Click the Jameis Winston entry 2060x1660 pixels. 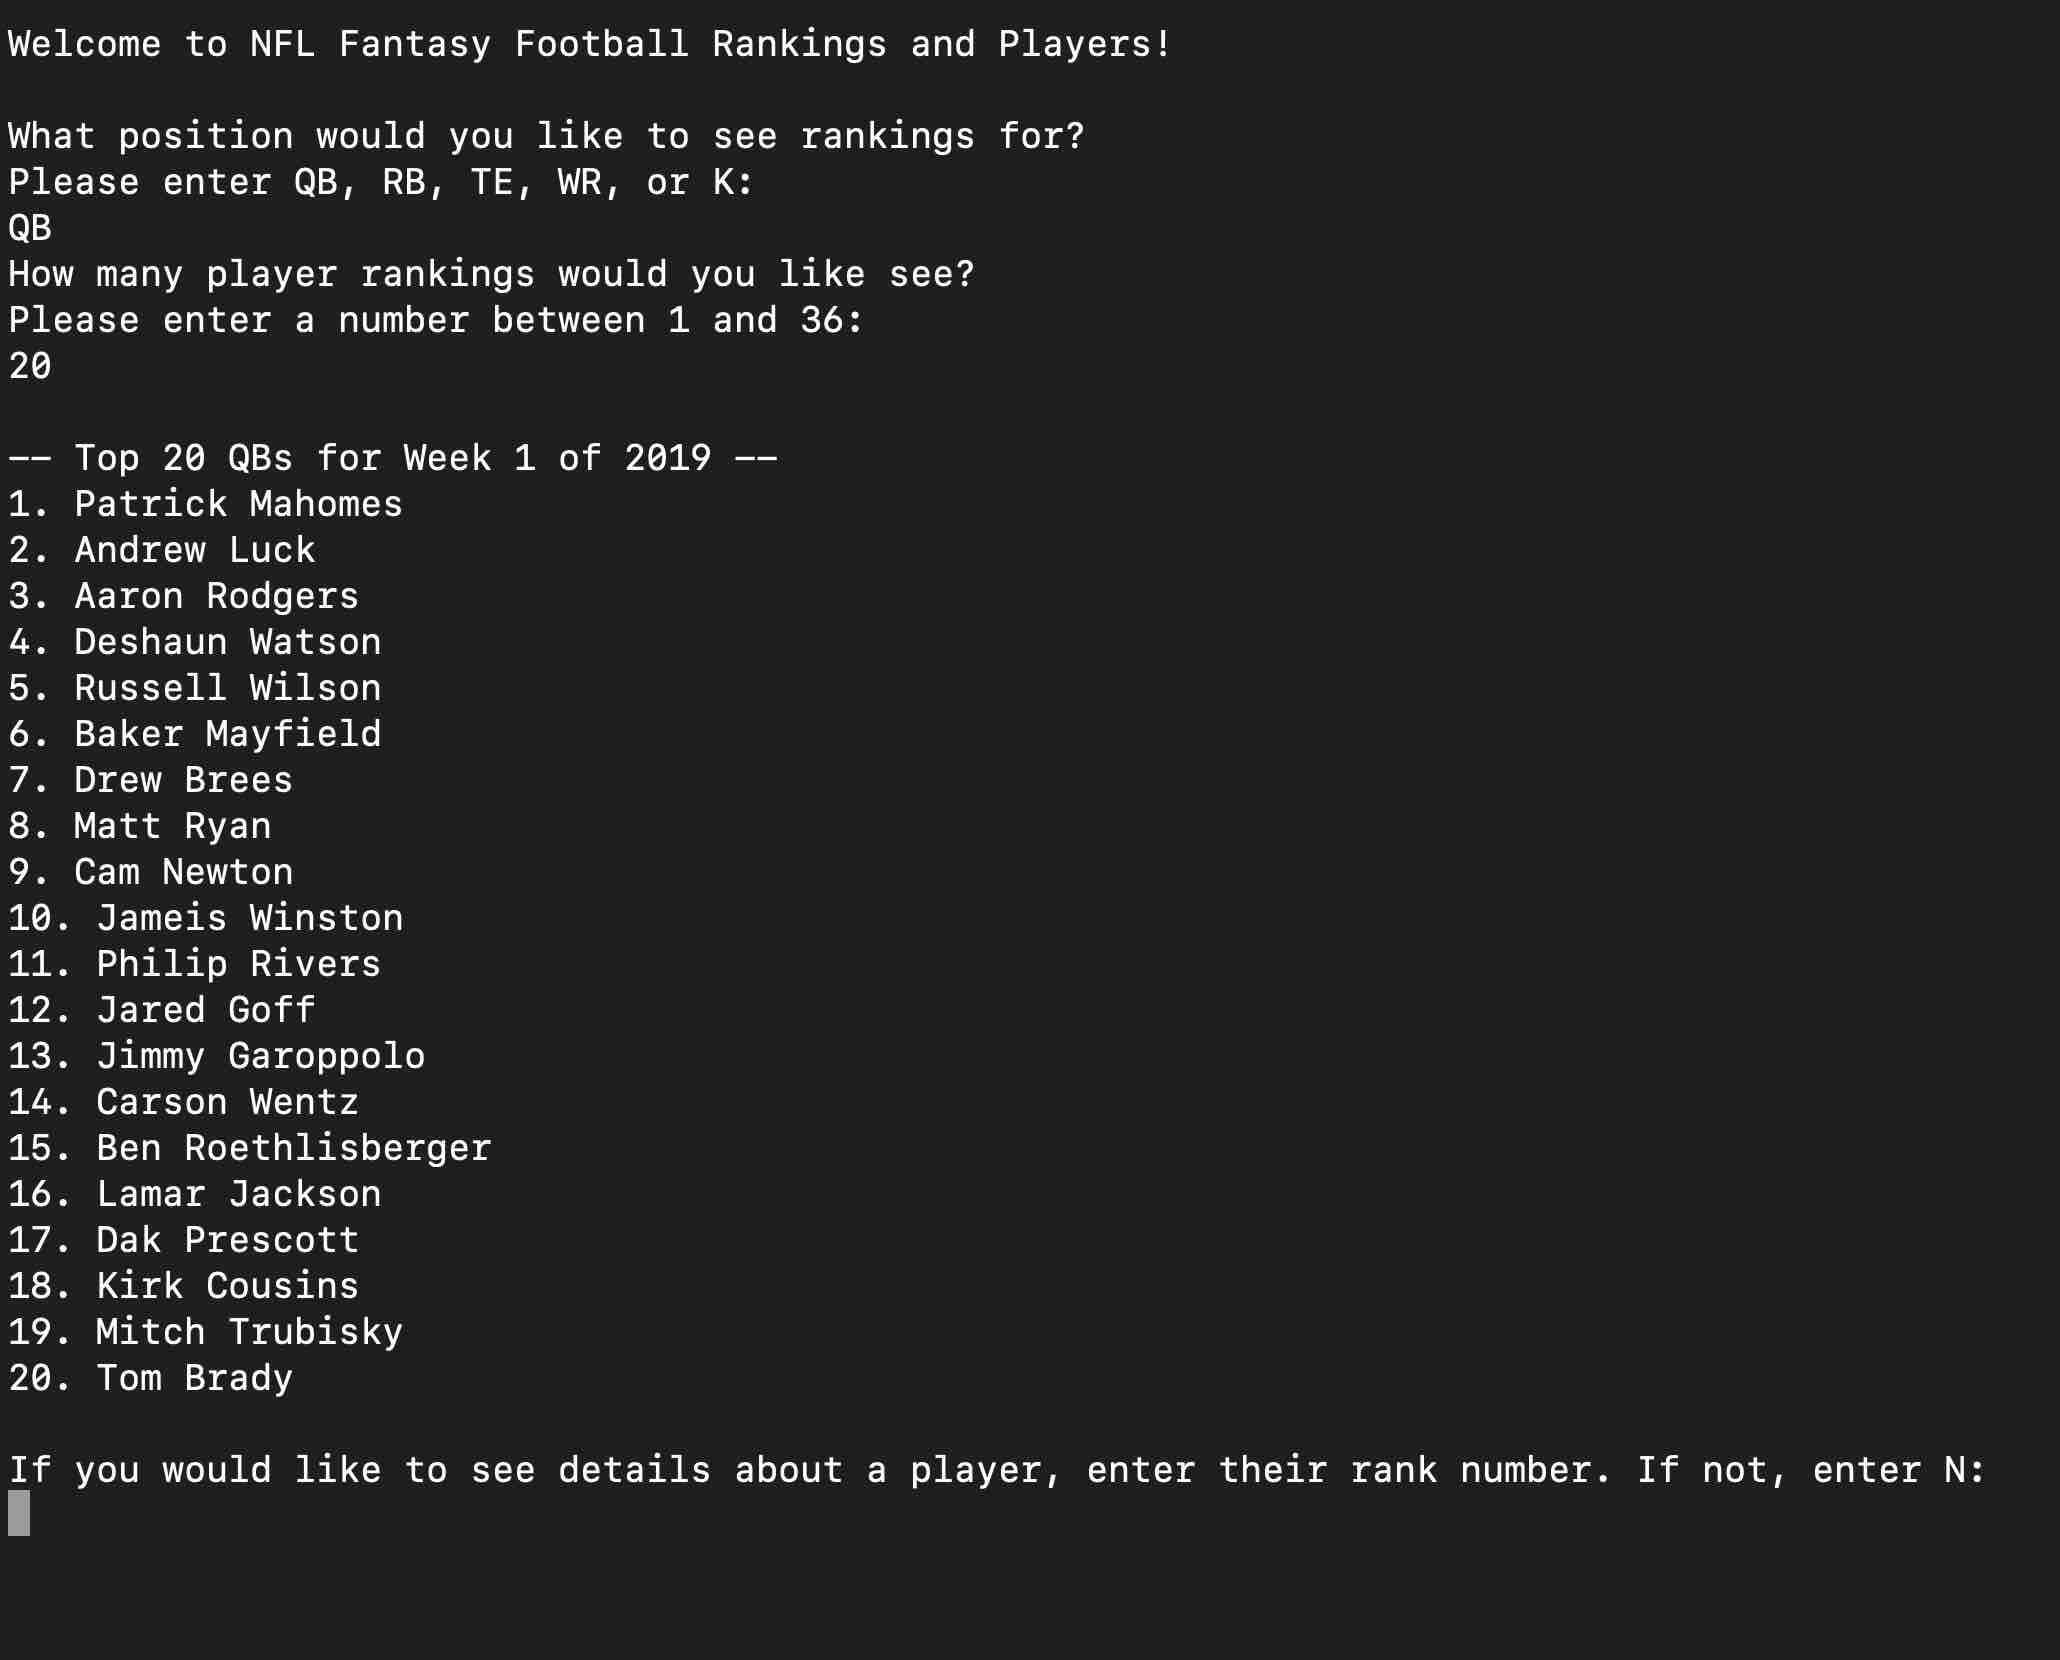click(205, 918)
